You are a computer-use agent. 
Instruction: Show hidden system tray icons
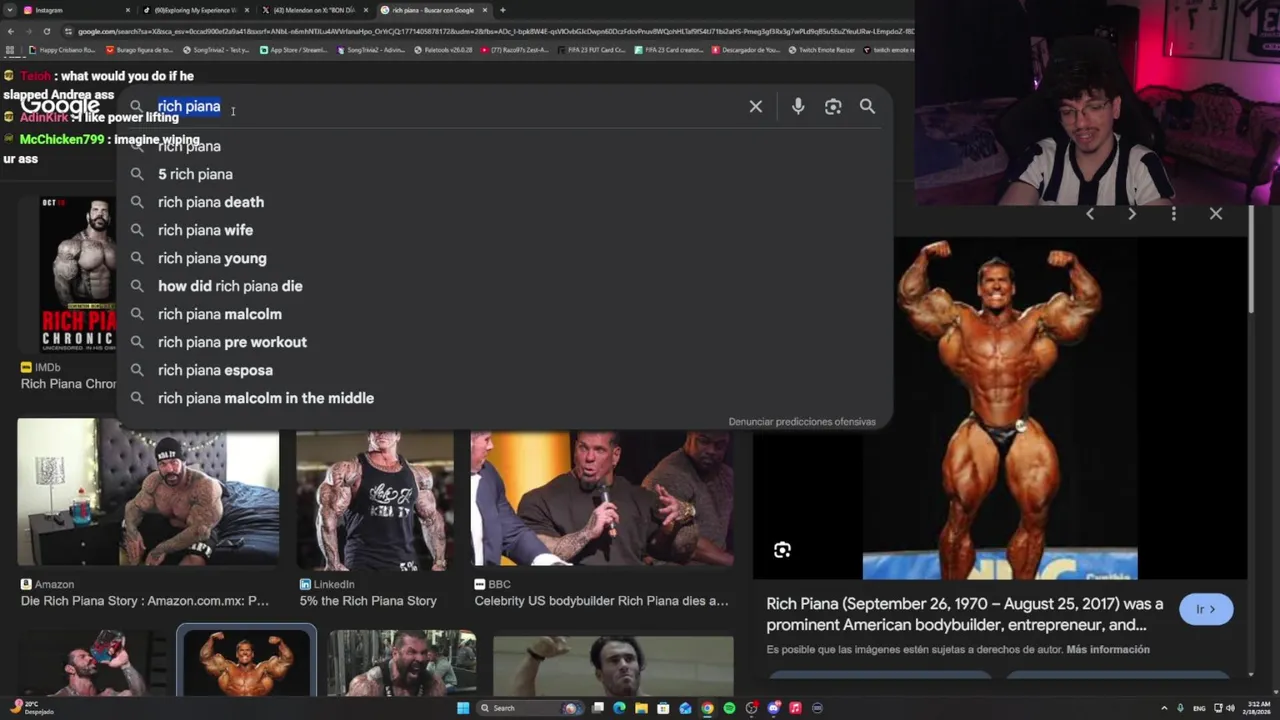click(1164, 708)
